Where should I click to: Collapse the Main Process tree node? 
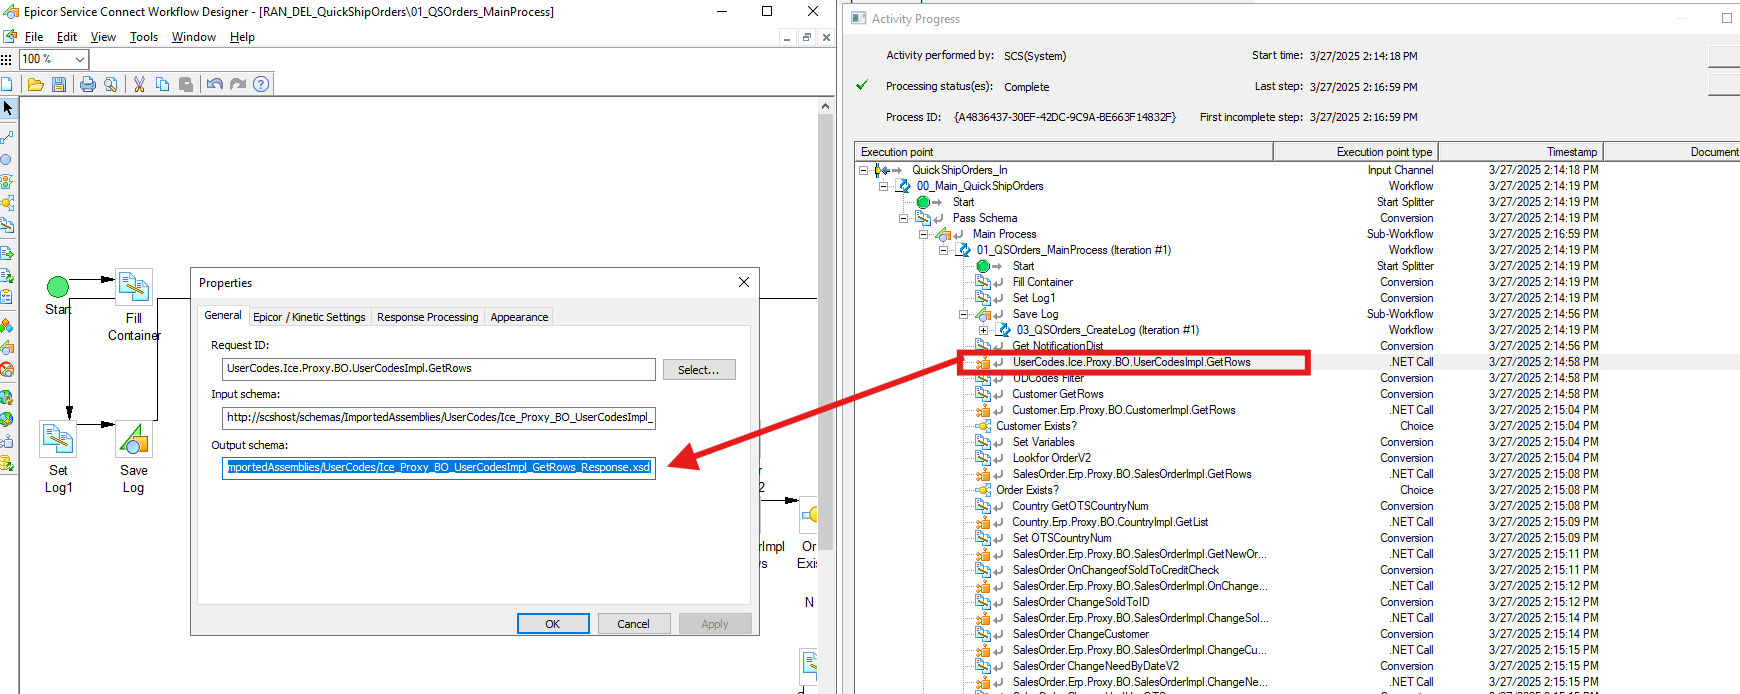pos(923,234)
